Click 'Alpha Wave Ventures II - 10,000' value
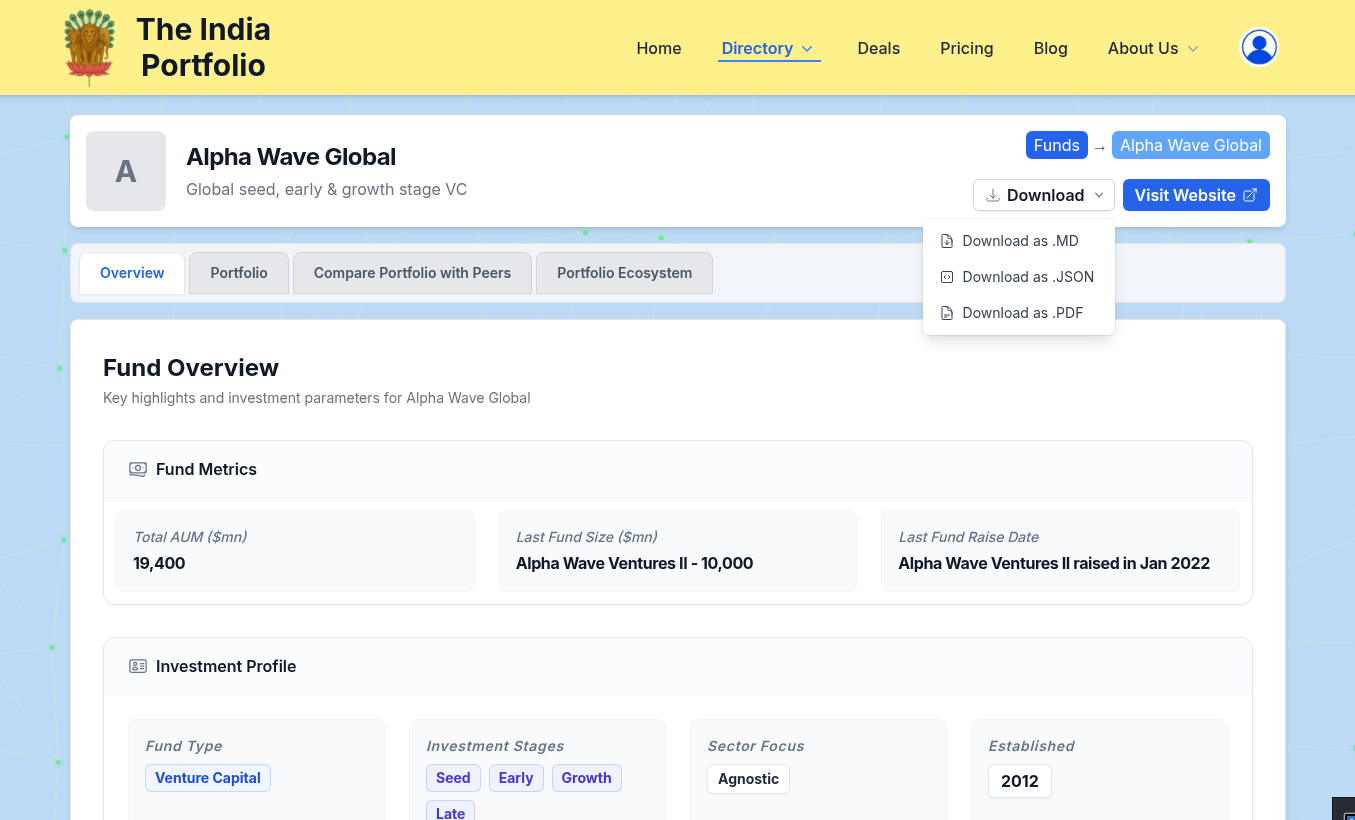Viewport: 1355px width, 820px height. [634, 563]
